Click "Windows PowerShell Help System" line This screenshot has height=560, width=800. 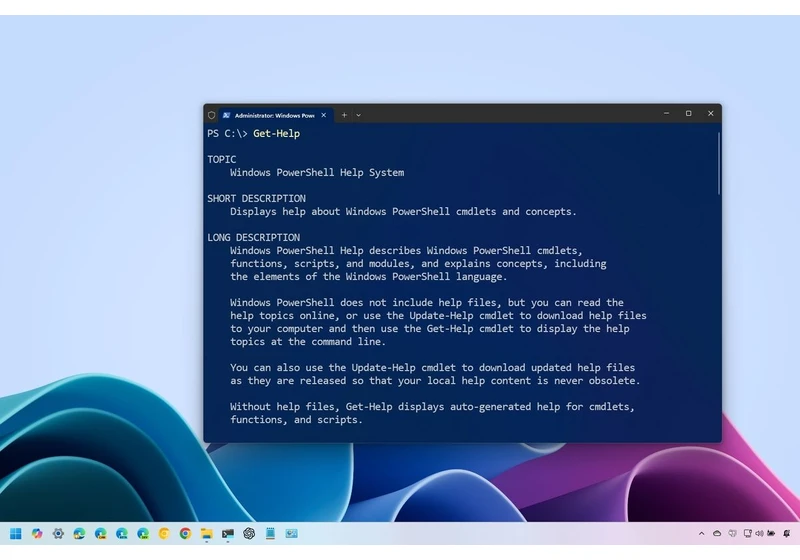(x=317, y=173)
